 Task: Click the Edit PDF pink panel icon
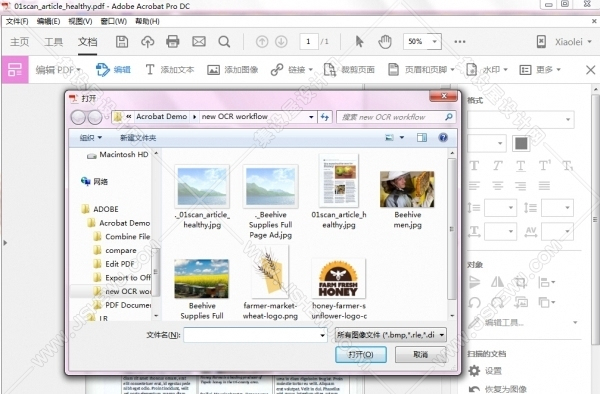coord(15,70)
